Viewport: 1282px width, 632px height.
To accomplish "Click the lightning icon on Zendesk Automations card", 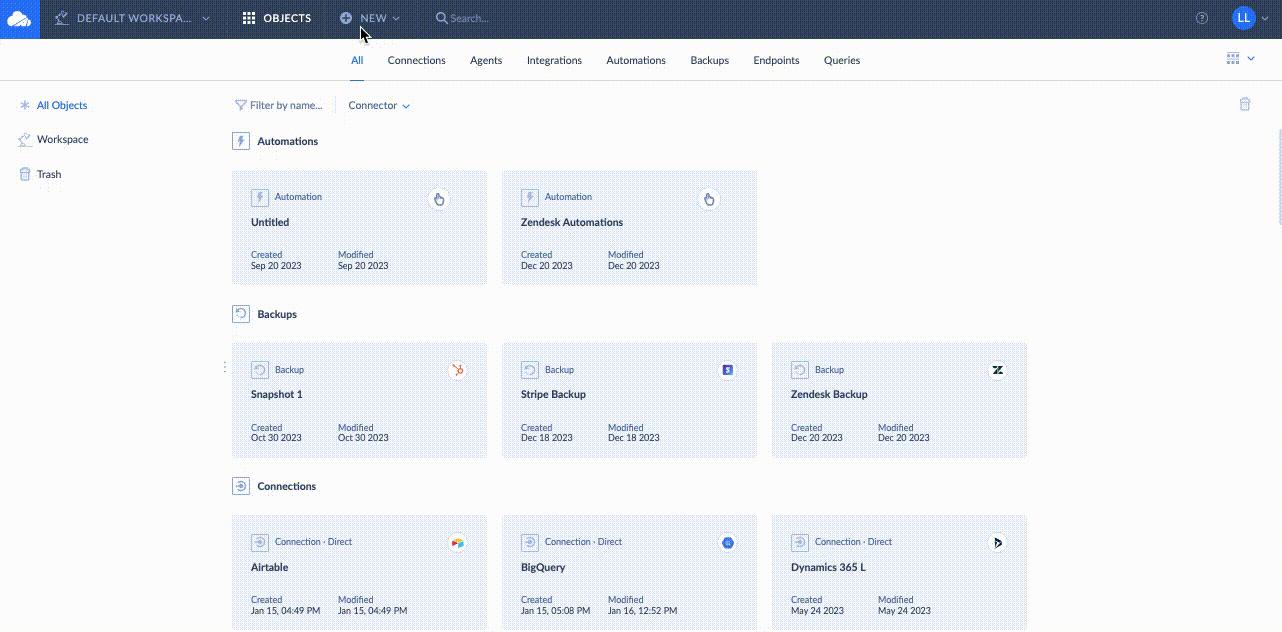I will (x=529, y=196).
